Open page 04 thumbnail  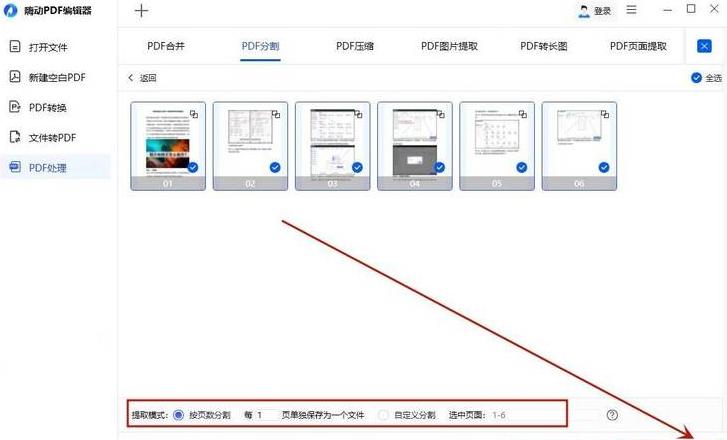pyautogui.click(x=415, y=146)
